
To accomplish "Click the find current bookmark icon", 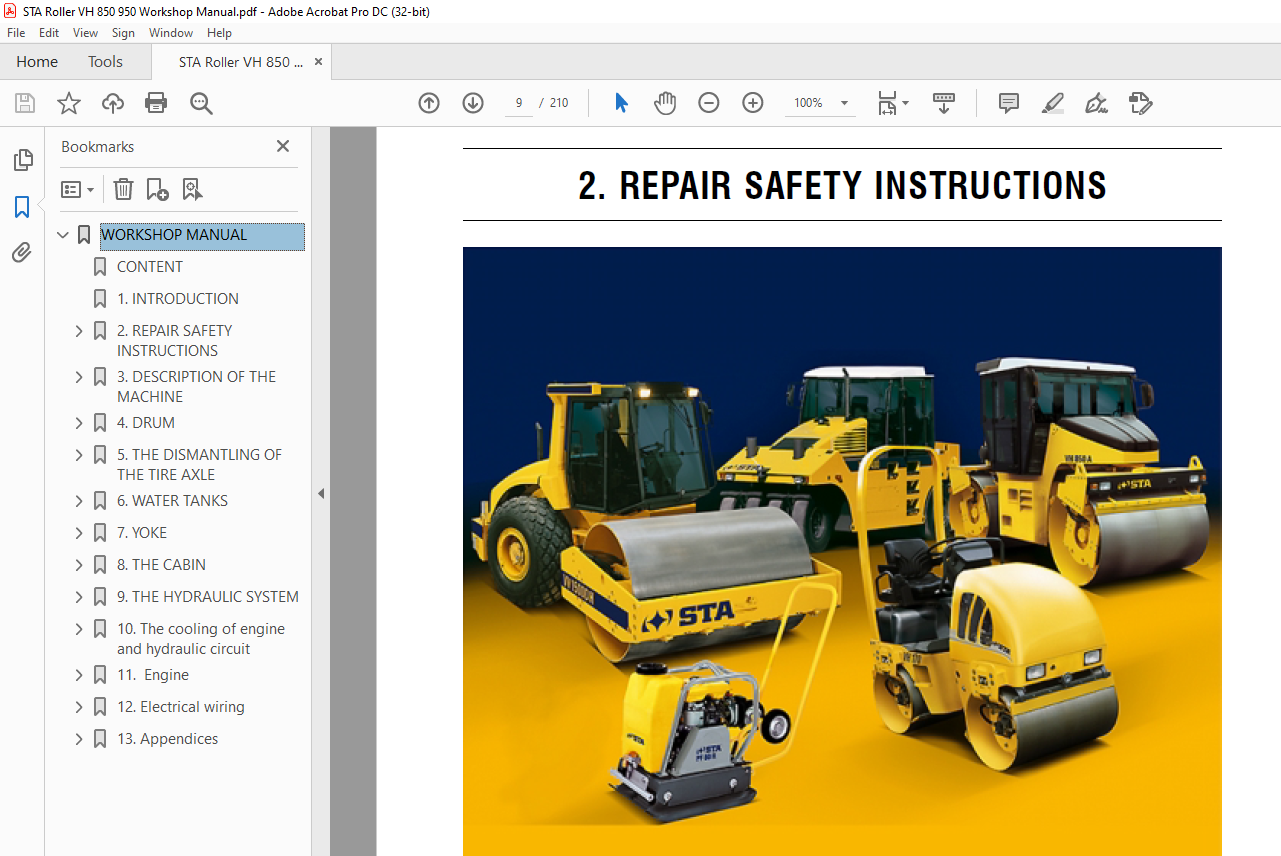I will 192,189.
